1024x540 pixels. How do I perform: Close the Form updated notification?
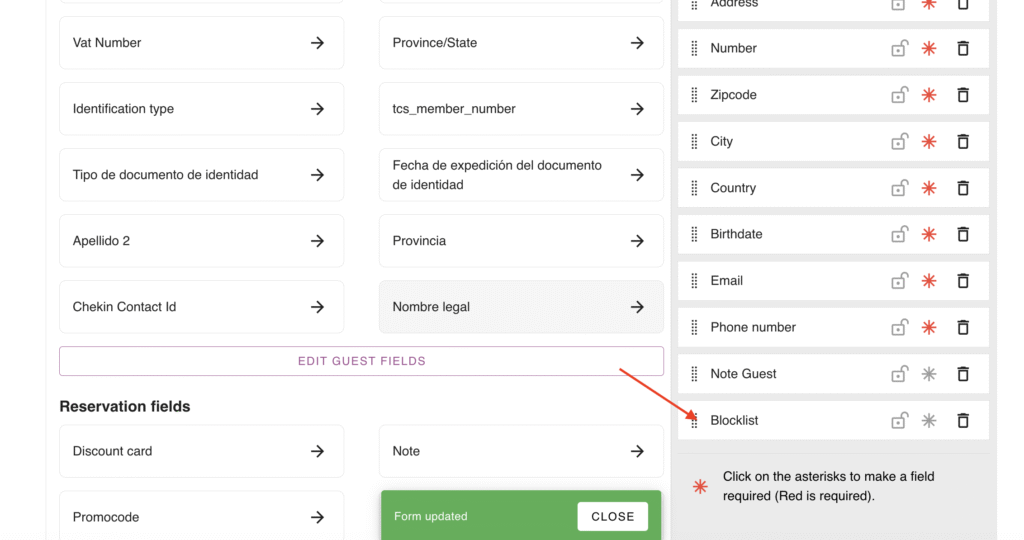click(612, 517)
